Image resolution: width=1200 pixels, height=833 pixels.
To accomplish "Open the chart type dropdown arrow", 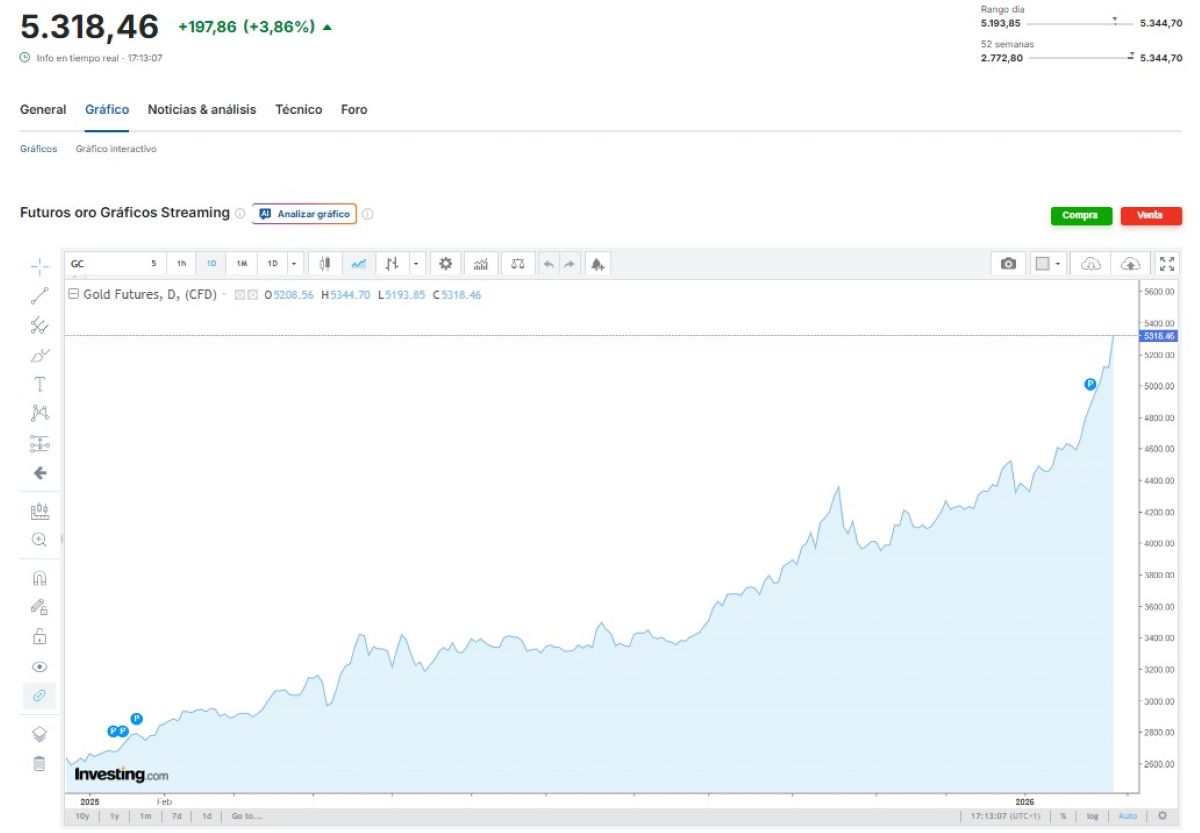I will pyautogui.click(x=415, y=264).
